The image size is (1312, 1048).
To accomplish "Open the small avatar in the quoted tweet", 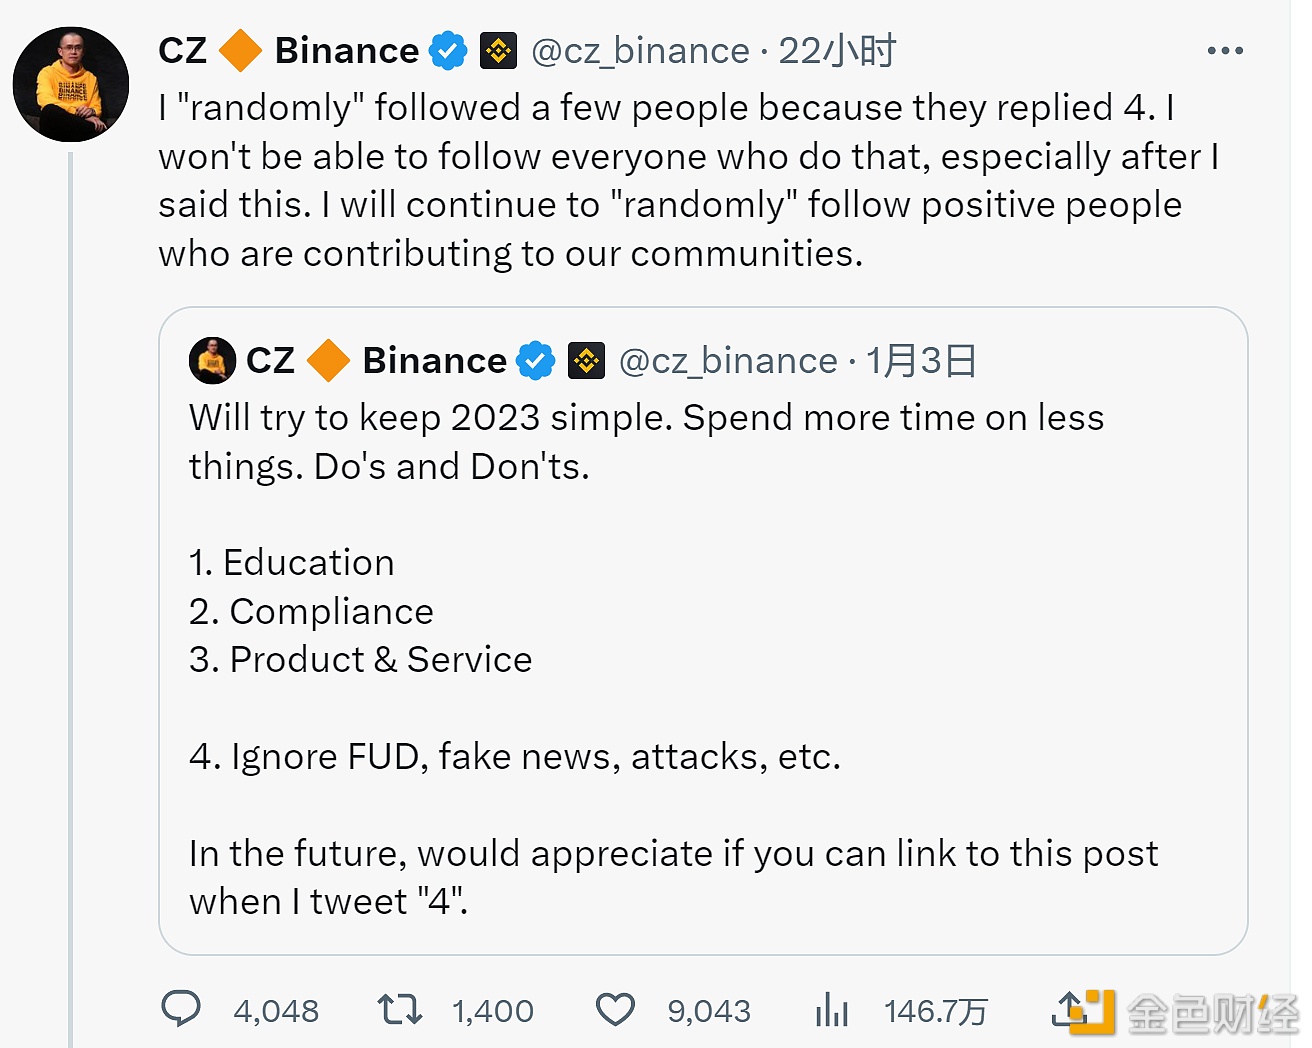I will tap(212, 361).
